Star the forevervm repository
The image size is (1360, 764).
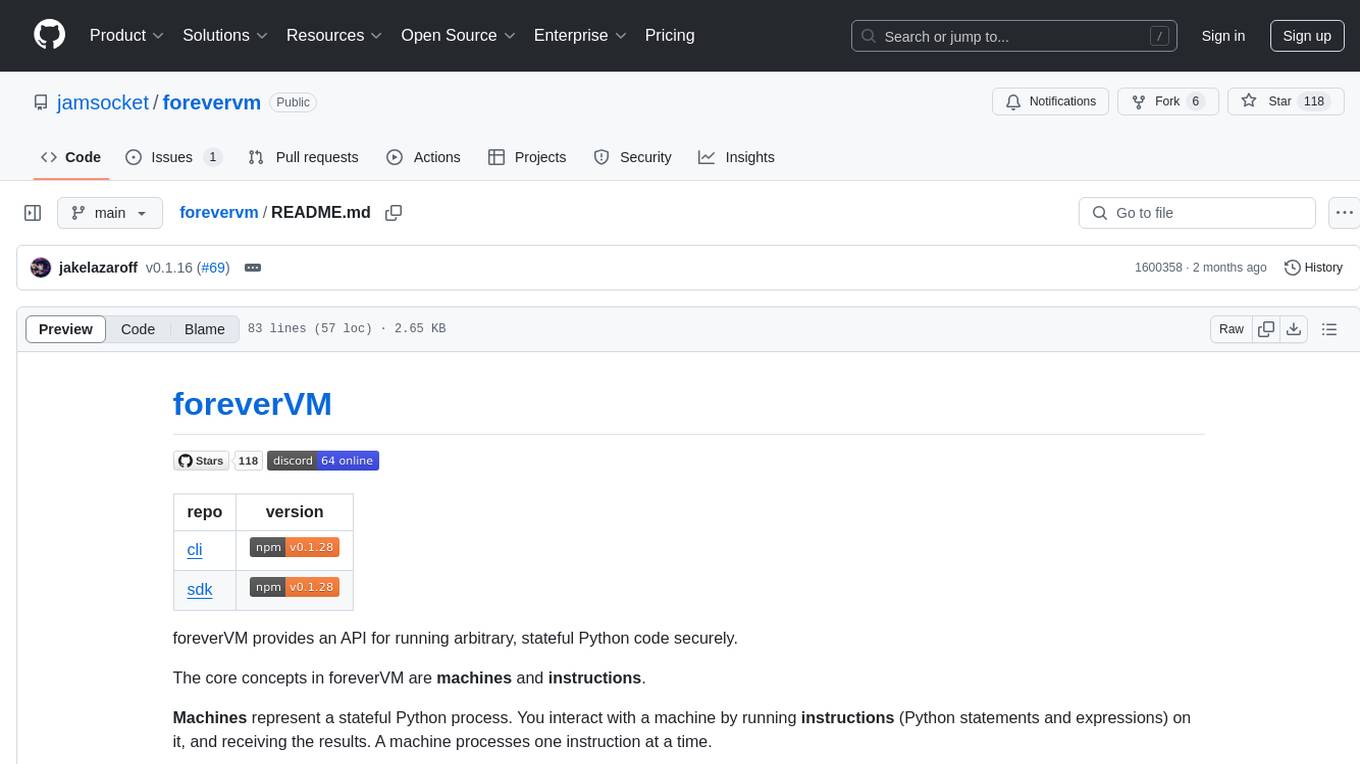pyautogui.click(x=1286, y=101)
